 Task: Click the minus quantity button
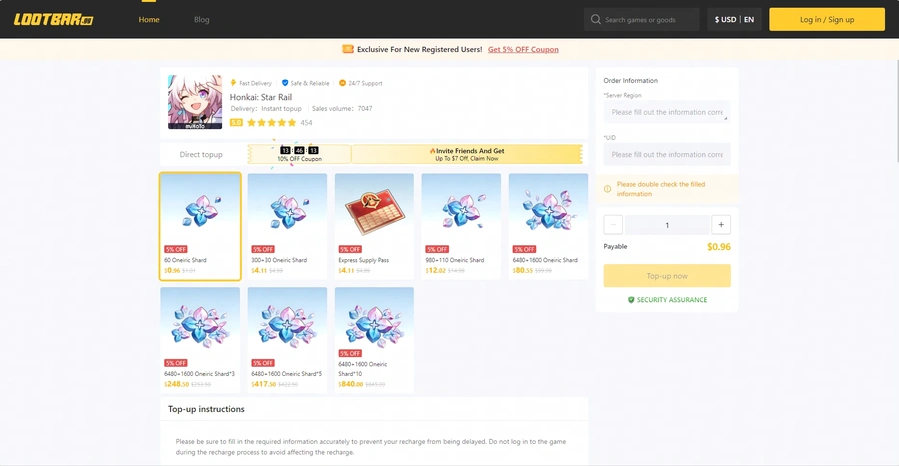[613, 225]
